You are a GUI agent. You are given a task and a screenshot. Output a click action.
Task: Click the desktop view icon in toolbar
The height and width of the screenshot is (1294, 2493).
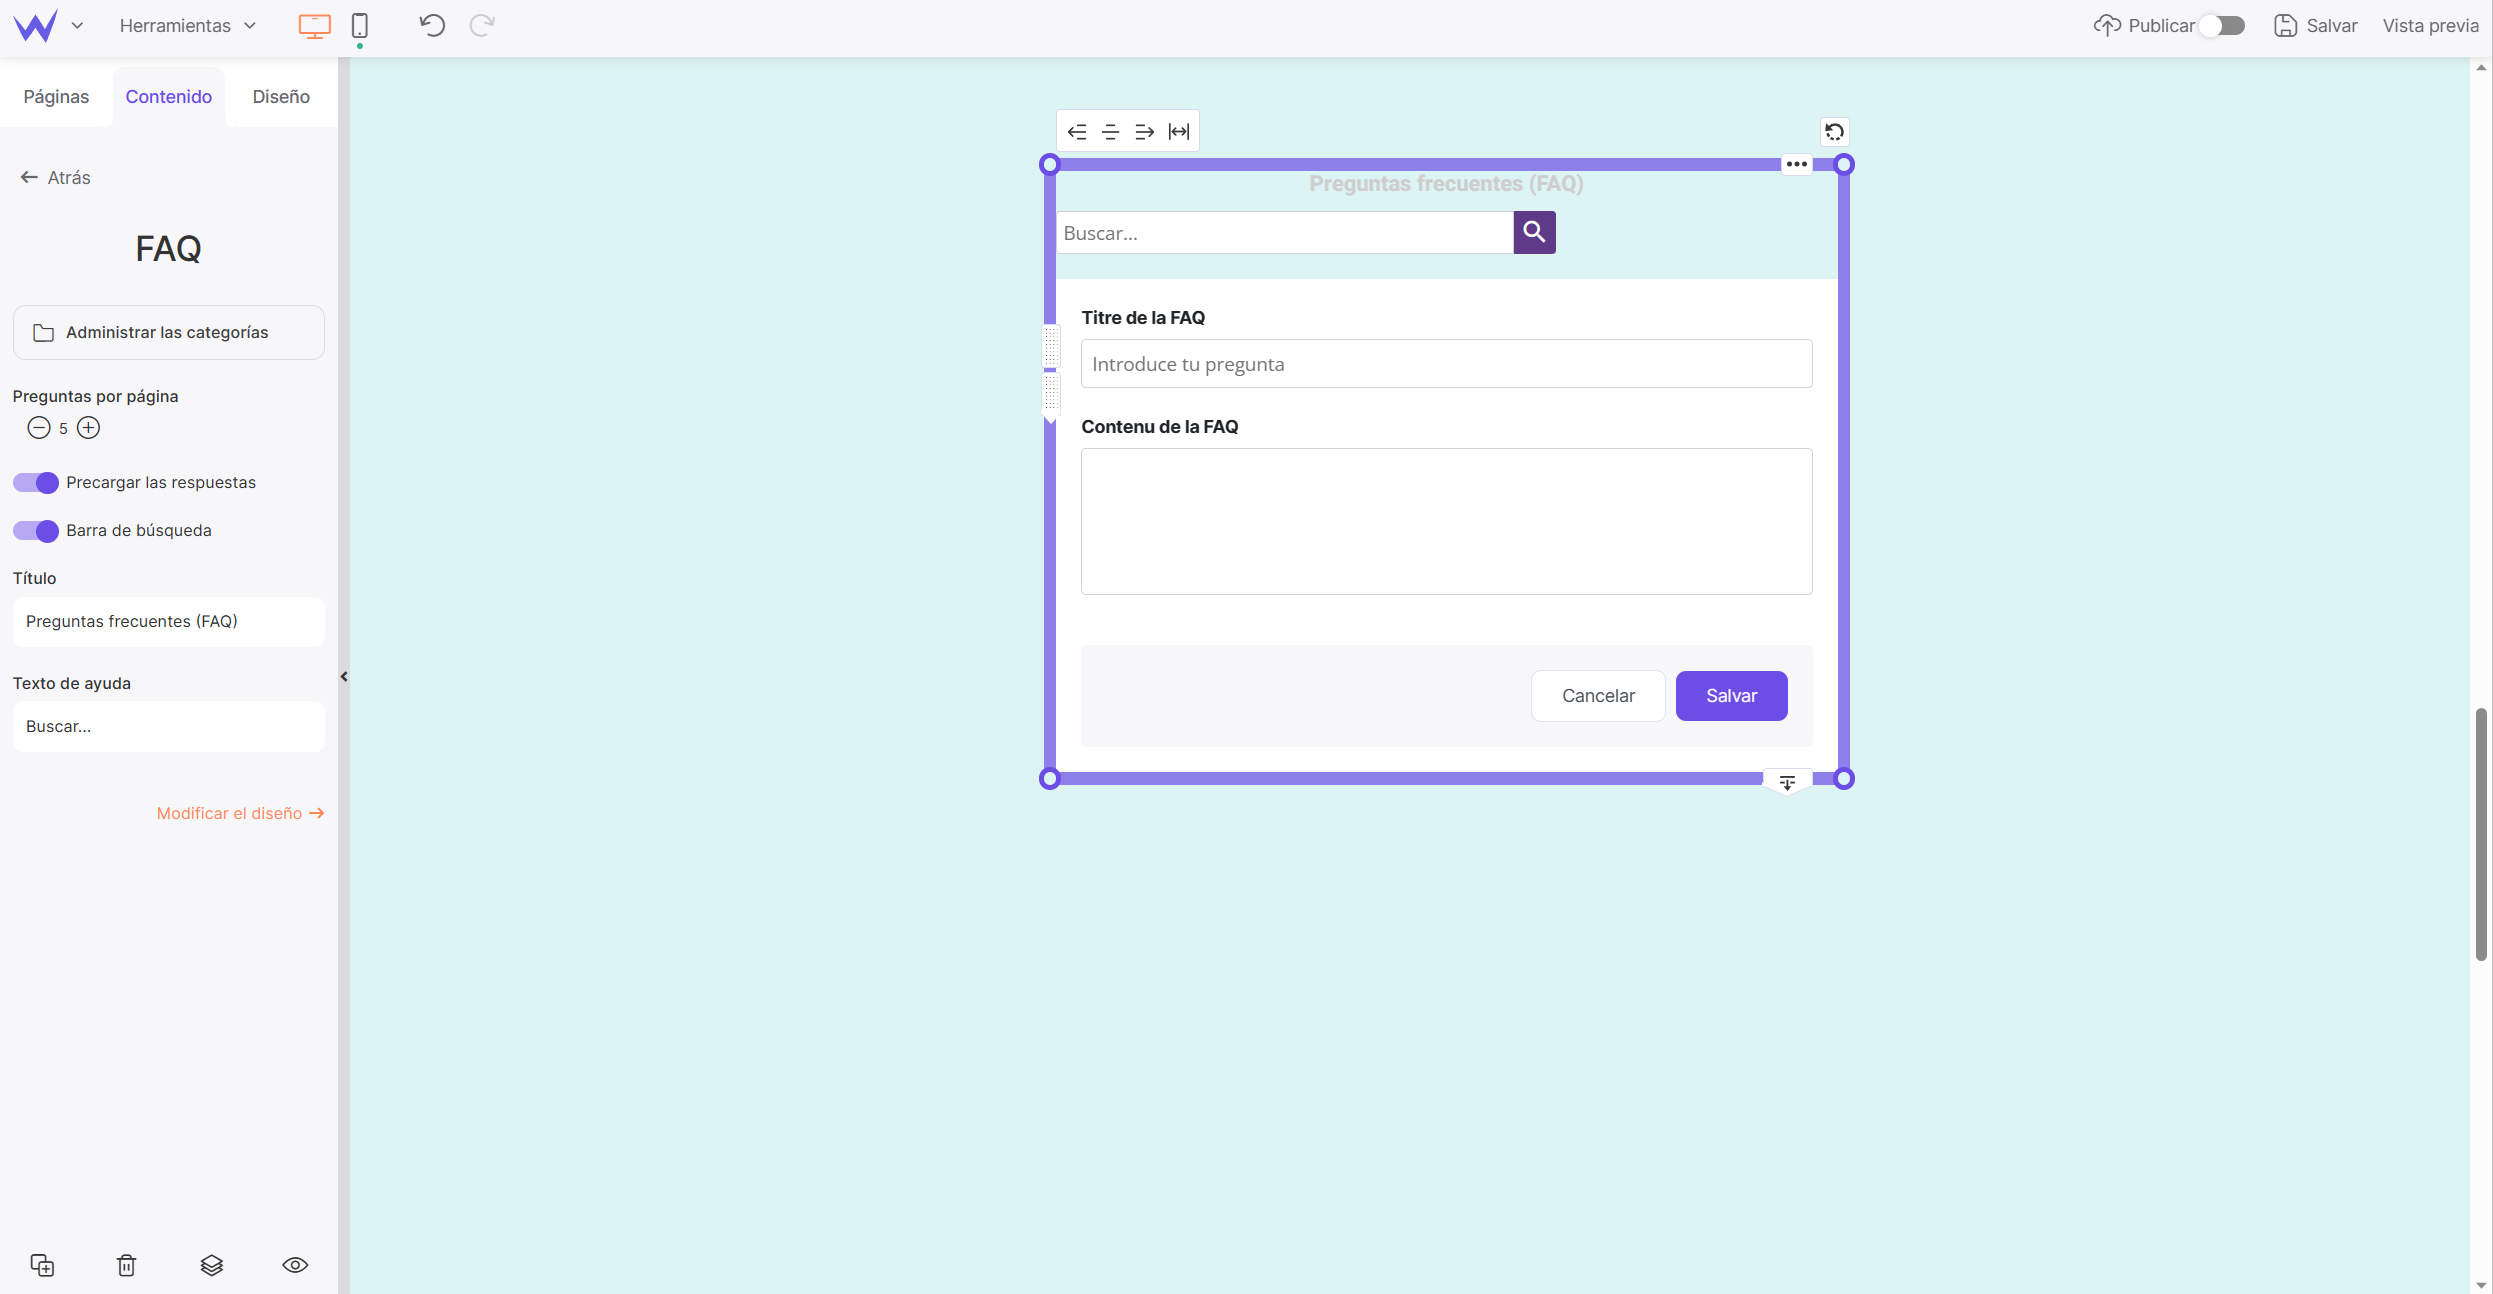click(313, 25)
